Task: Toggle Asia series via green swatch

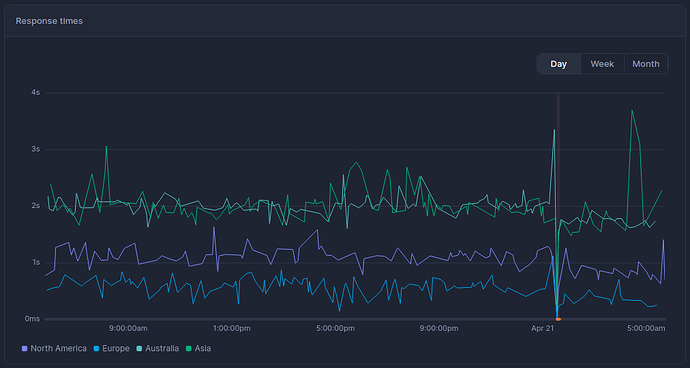Action: 189,349
